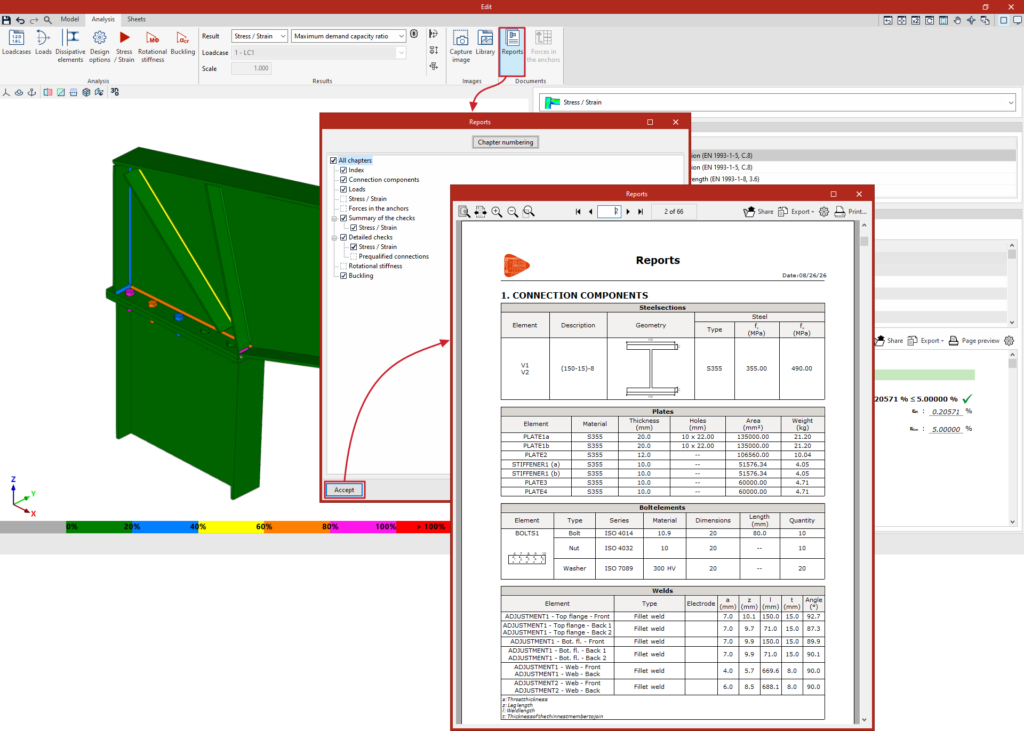Viewport: 1024px width, 731px height.
Task: Uncheck the All chapters checkbox
Action: click(334, 160)
